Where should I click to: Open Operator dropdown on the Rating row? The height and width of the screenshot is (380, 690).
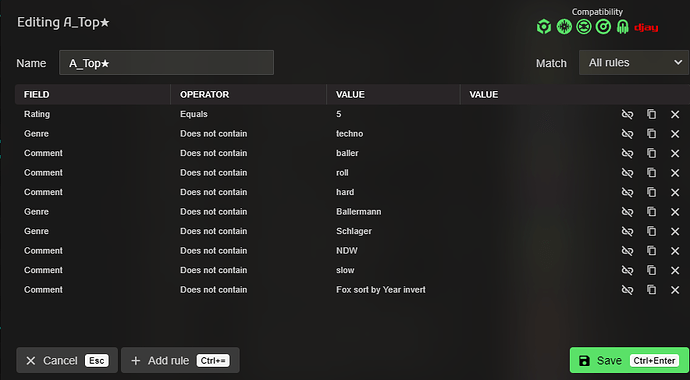(248, 114)
